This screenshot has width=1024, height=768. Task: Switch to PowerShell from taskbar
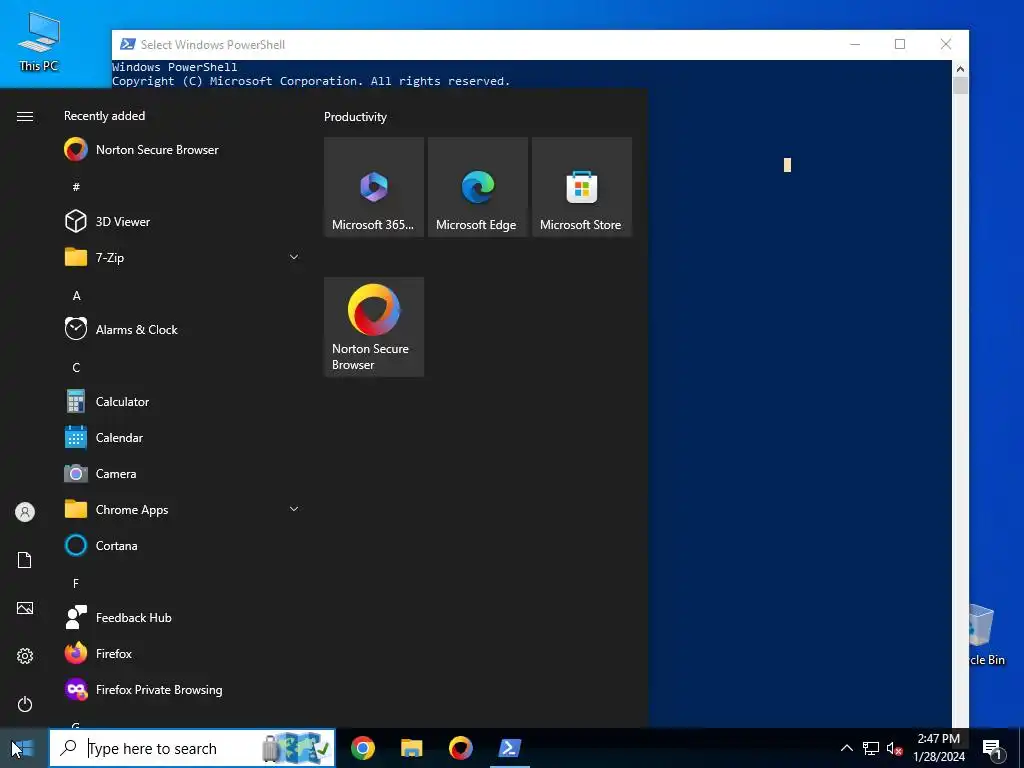(509, 748)
